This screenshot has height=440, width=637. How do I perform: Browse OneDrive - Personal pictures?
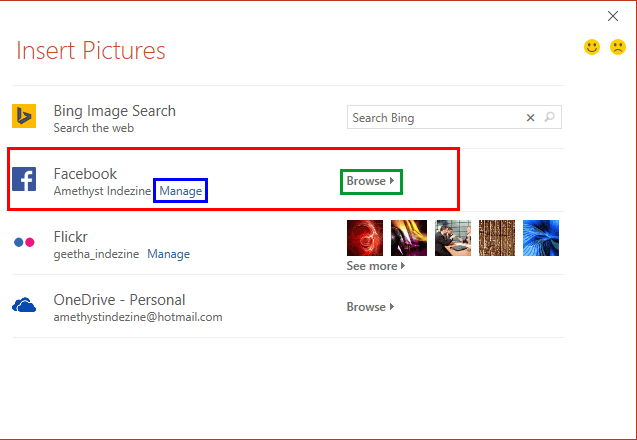click(x=370, y=307)
